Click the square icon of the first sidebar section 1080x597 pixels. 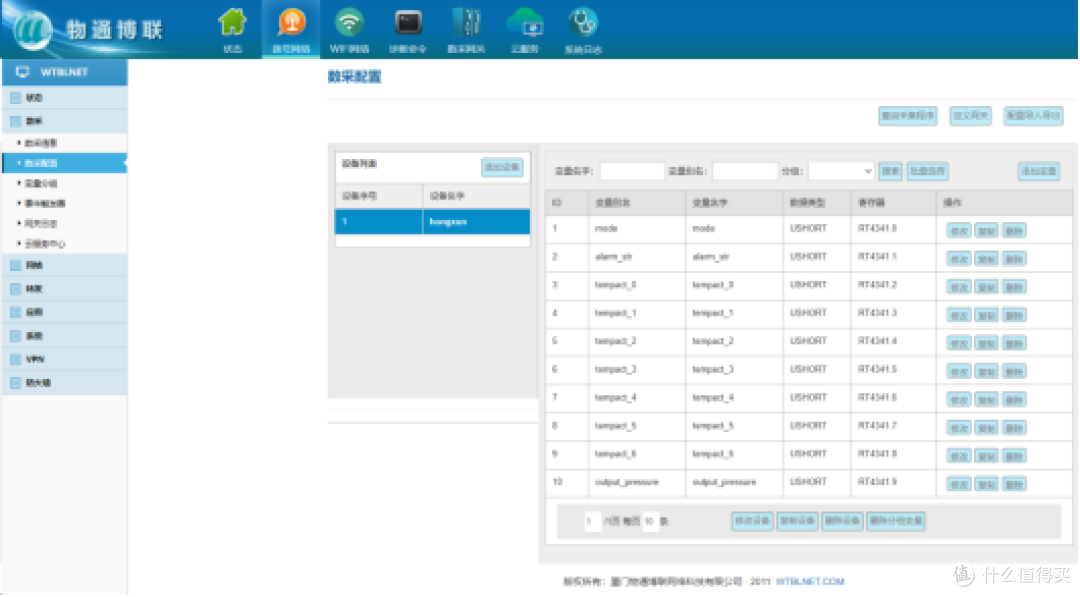pyautogui.click(x=16, y=98)
